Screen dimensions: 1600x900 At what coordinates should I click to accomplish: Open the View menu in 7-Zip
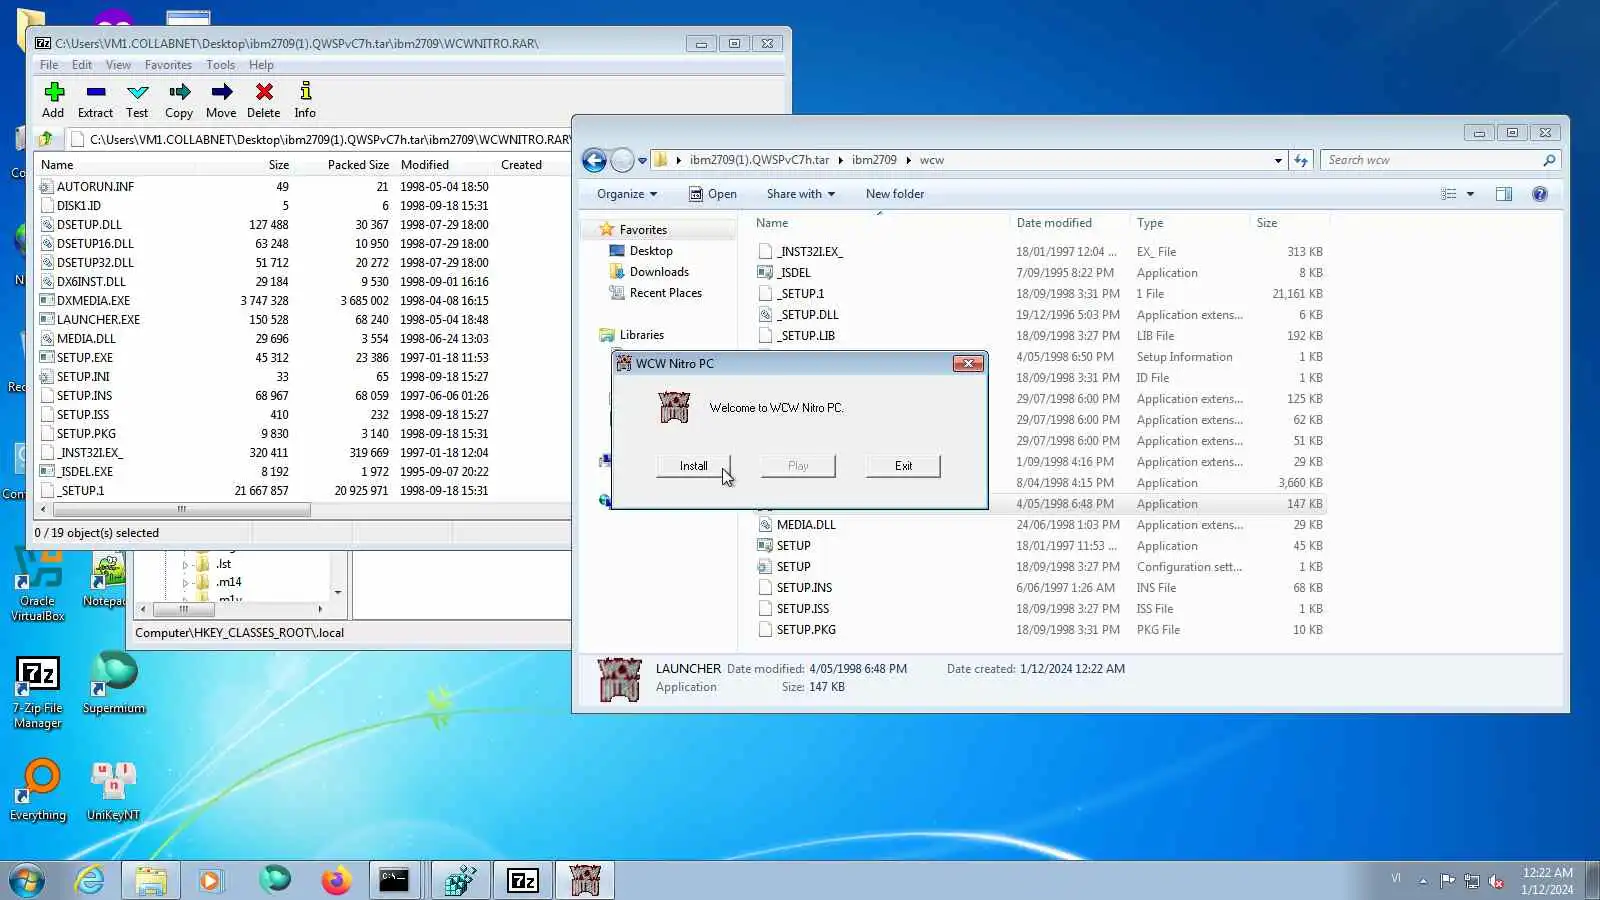118,65
